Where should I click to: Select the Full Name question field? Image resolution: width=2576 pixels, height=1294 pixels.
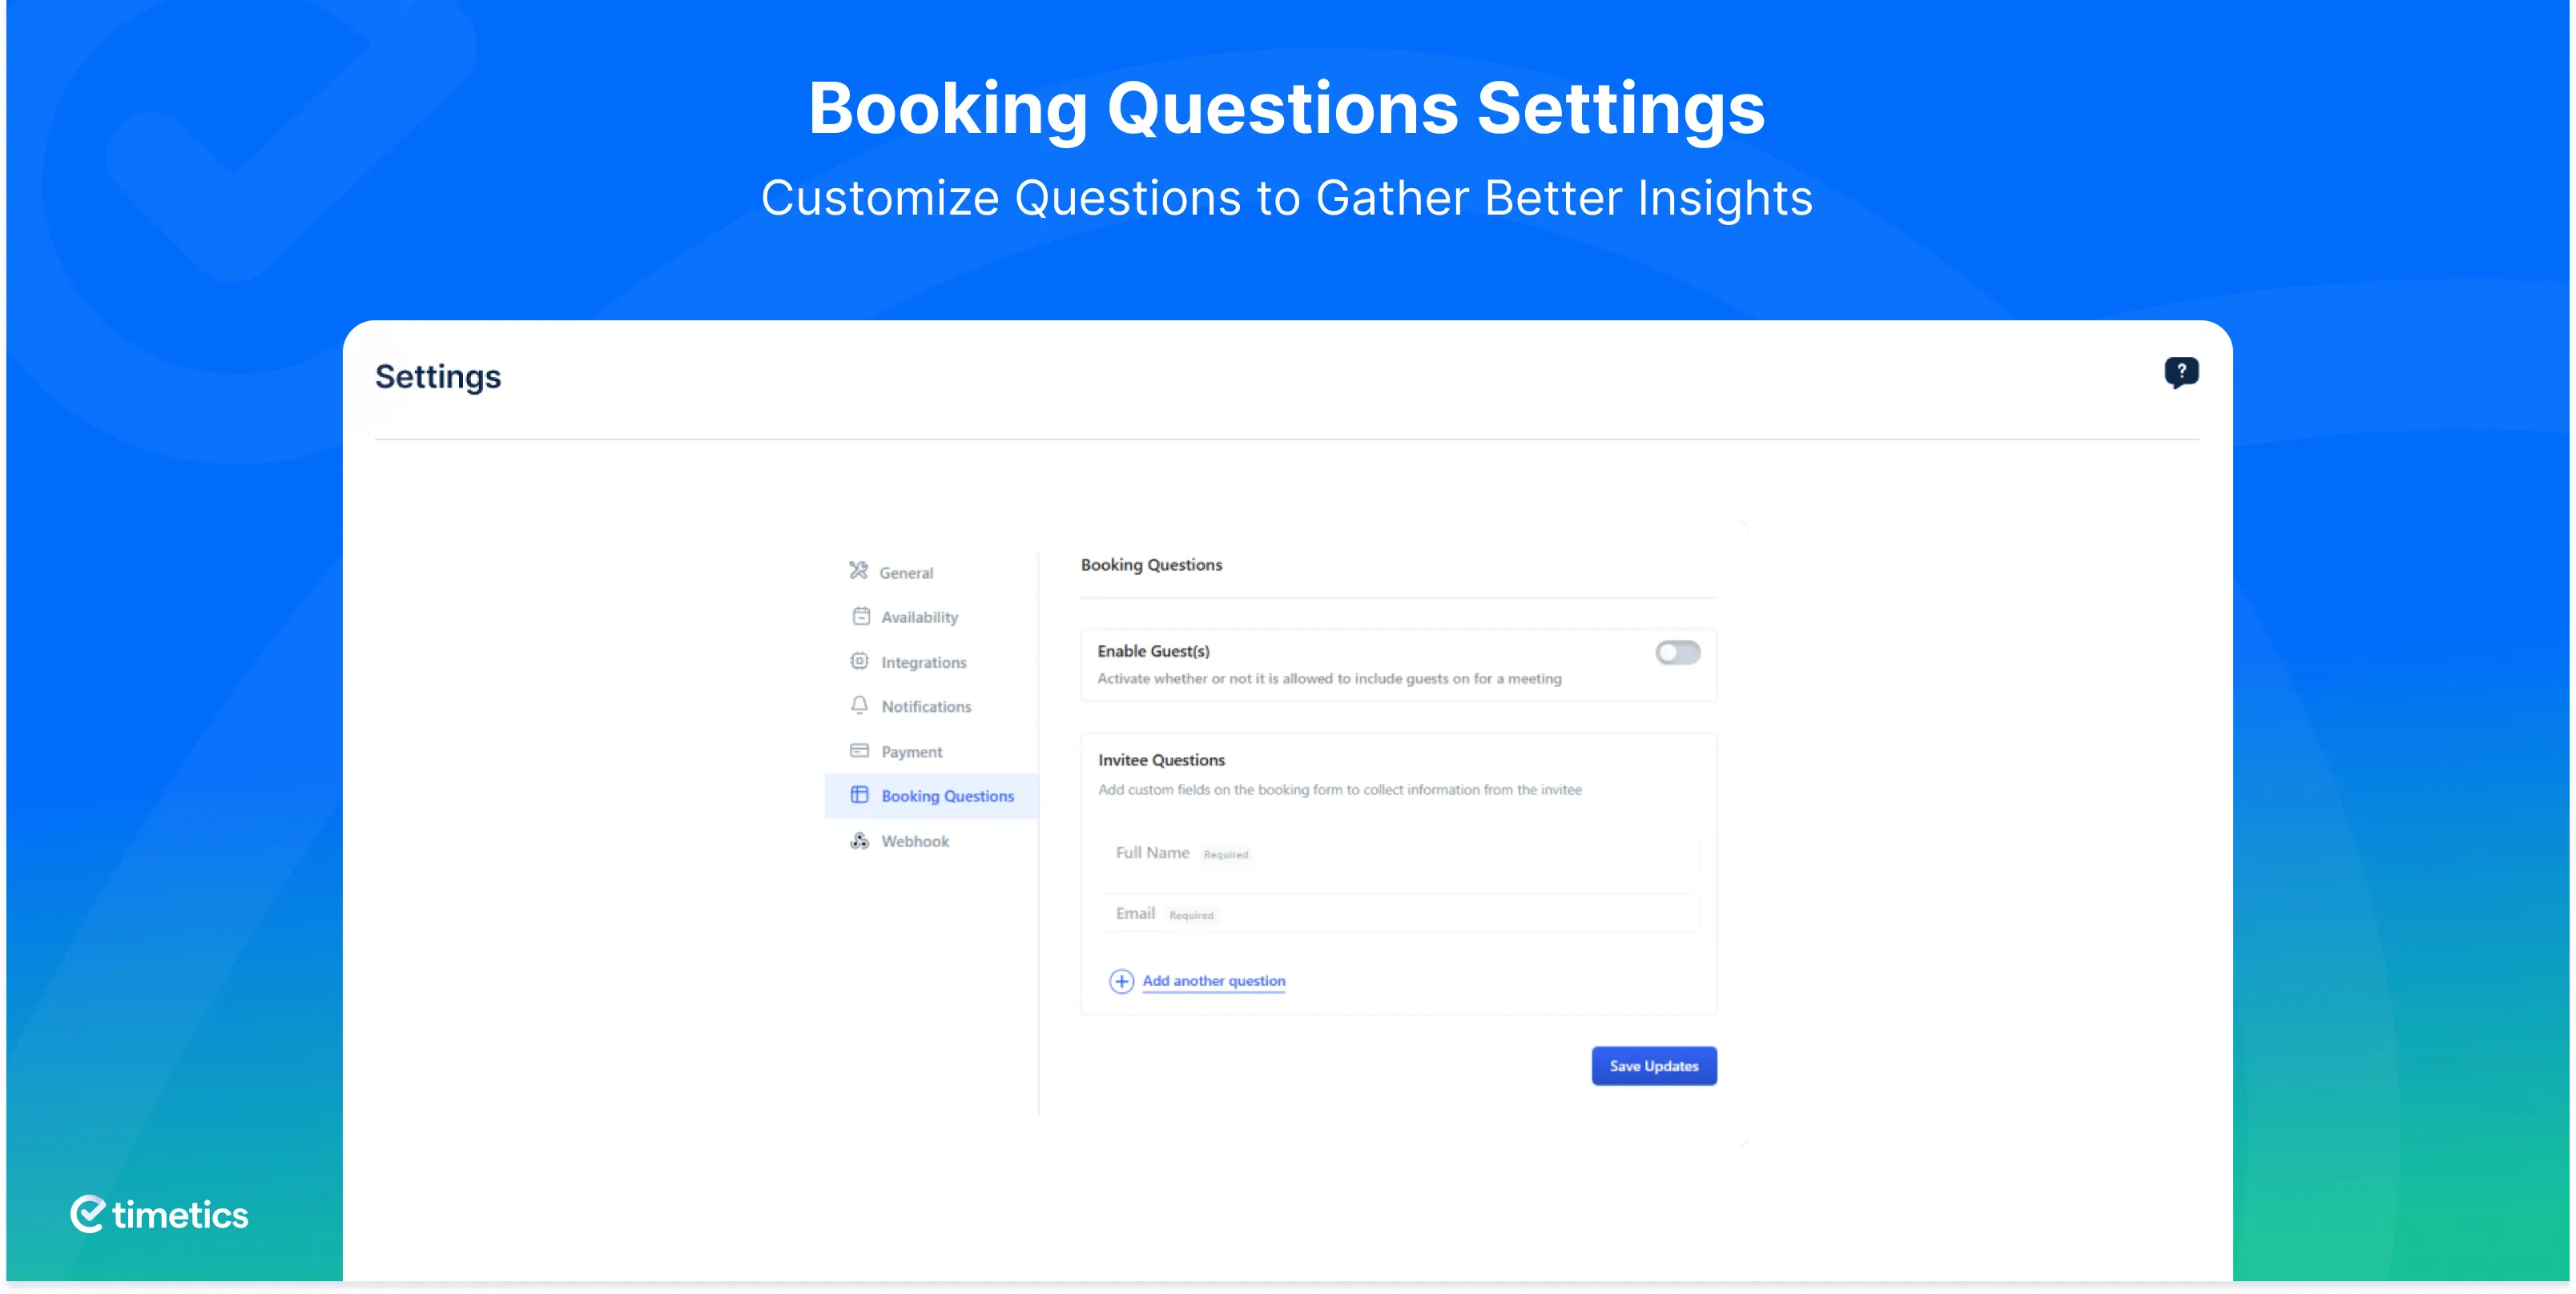1399,853
